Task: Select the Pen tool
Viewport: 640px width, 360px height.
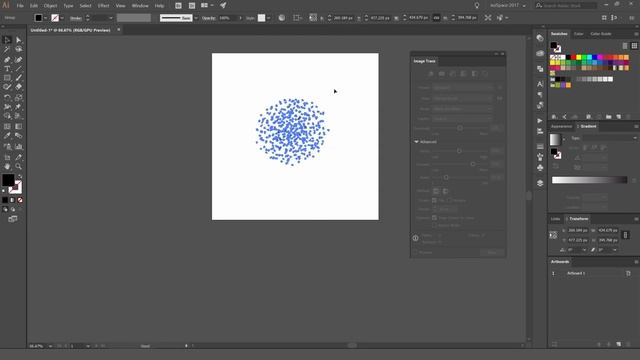Action: pos(7,60)
